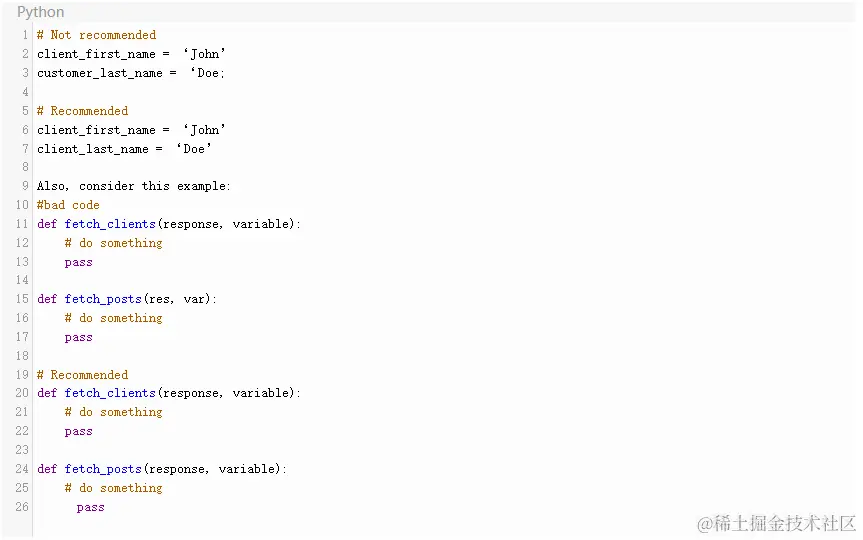The width and height of the screenshot is (863, 540).
Task: Click '# Recommended' comment on line 19
Action: point(83,375)
